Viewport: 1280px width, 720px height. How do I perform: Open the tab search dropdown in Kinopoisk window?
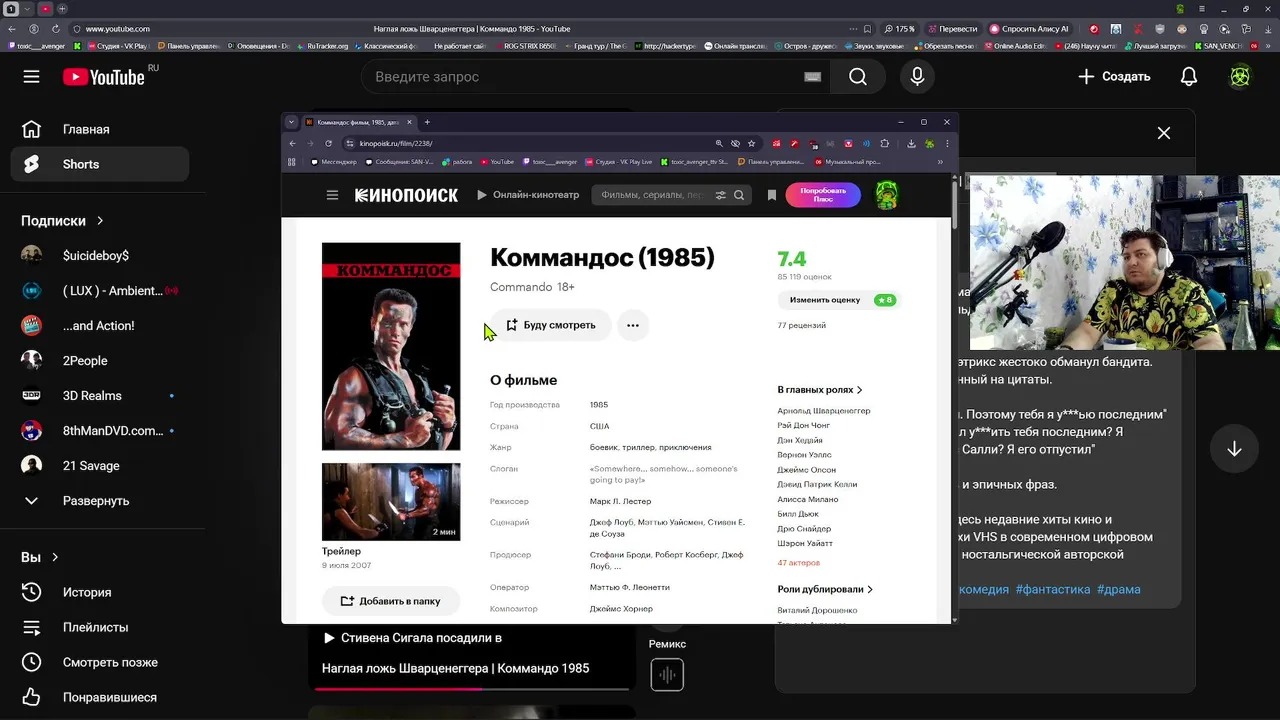coord(291,122)
